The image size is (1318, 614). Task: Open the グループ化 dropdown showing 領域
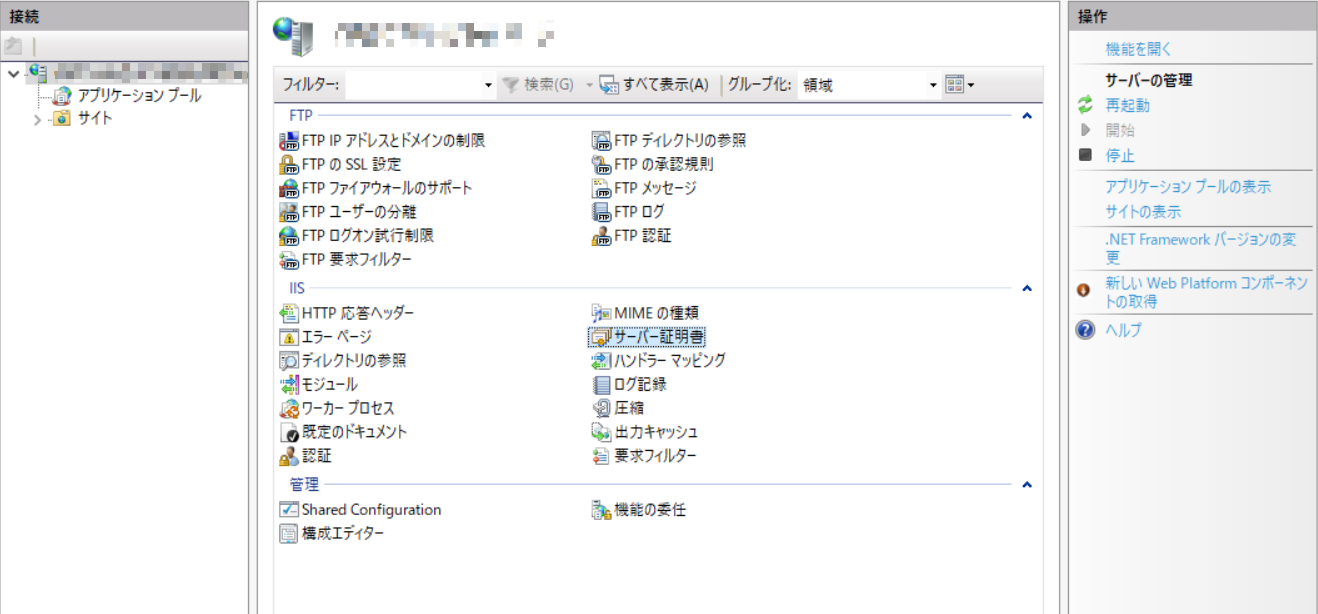[x=869, y=85]
